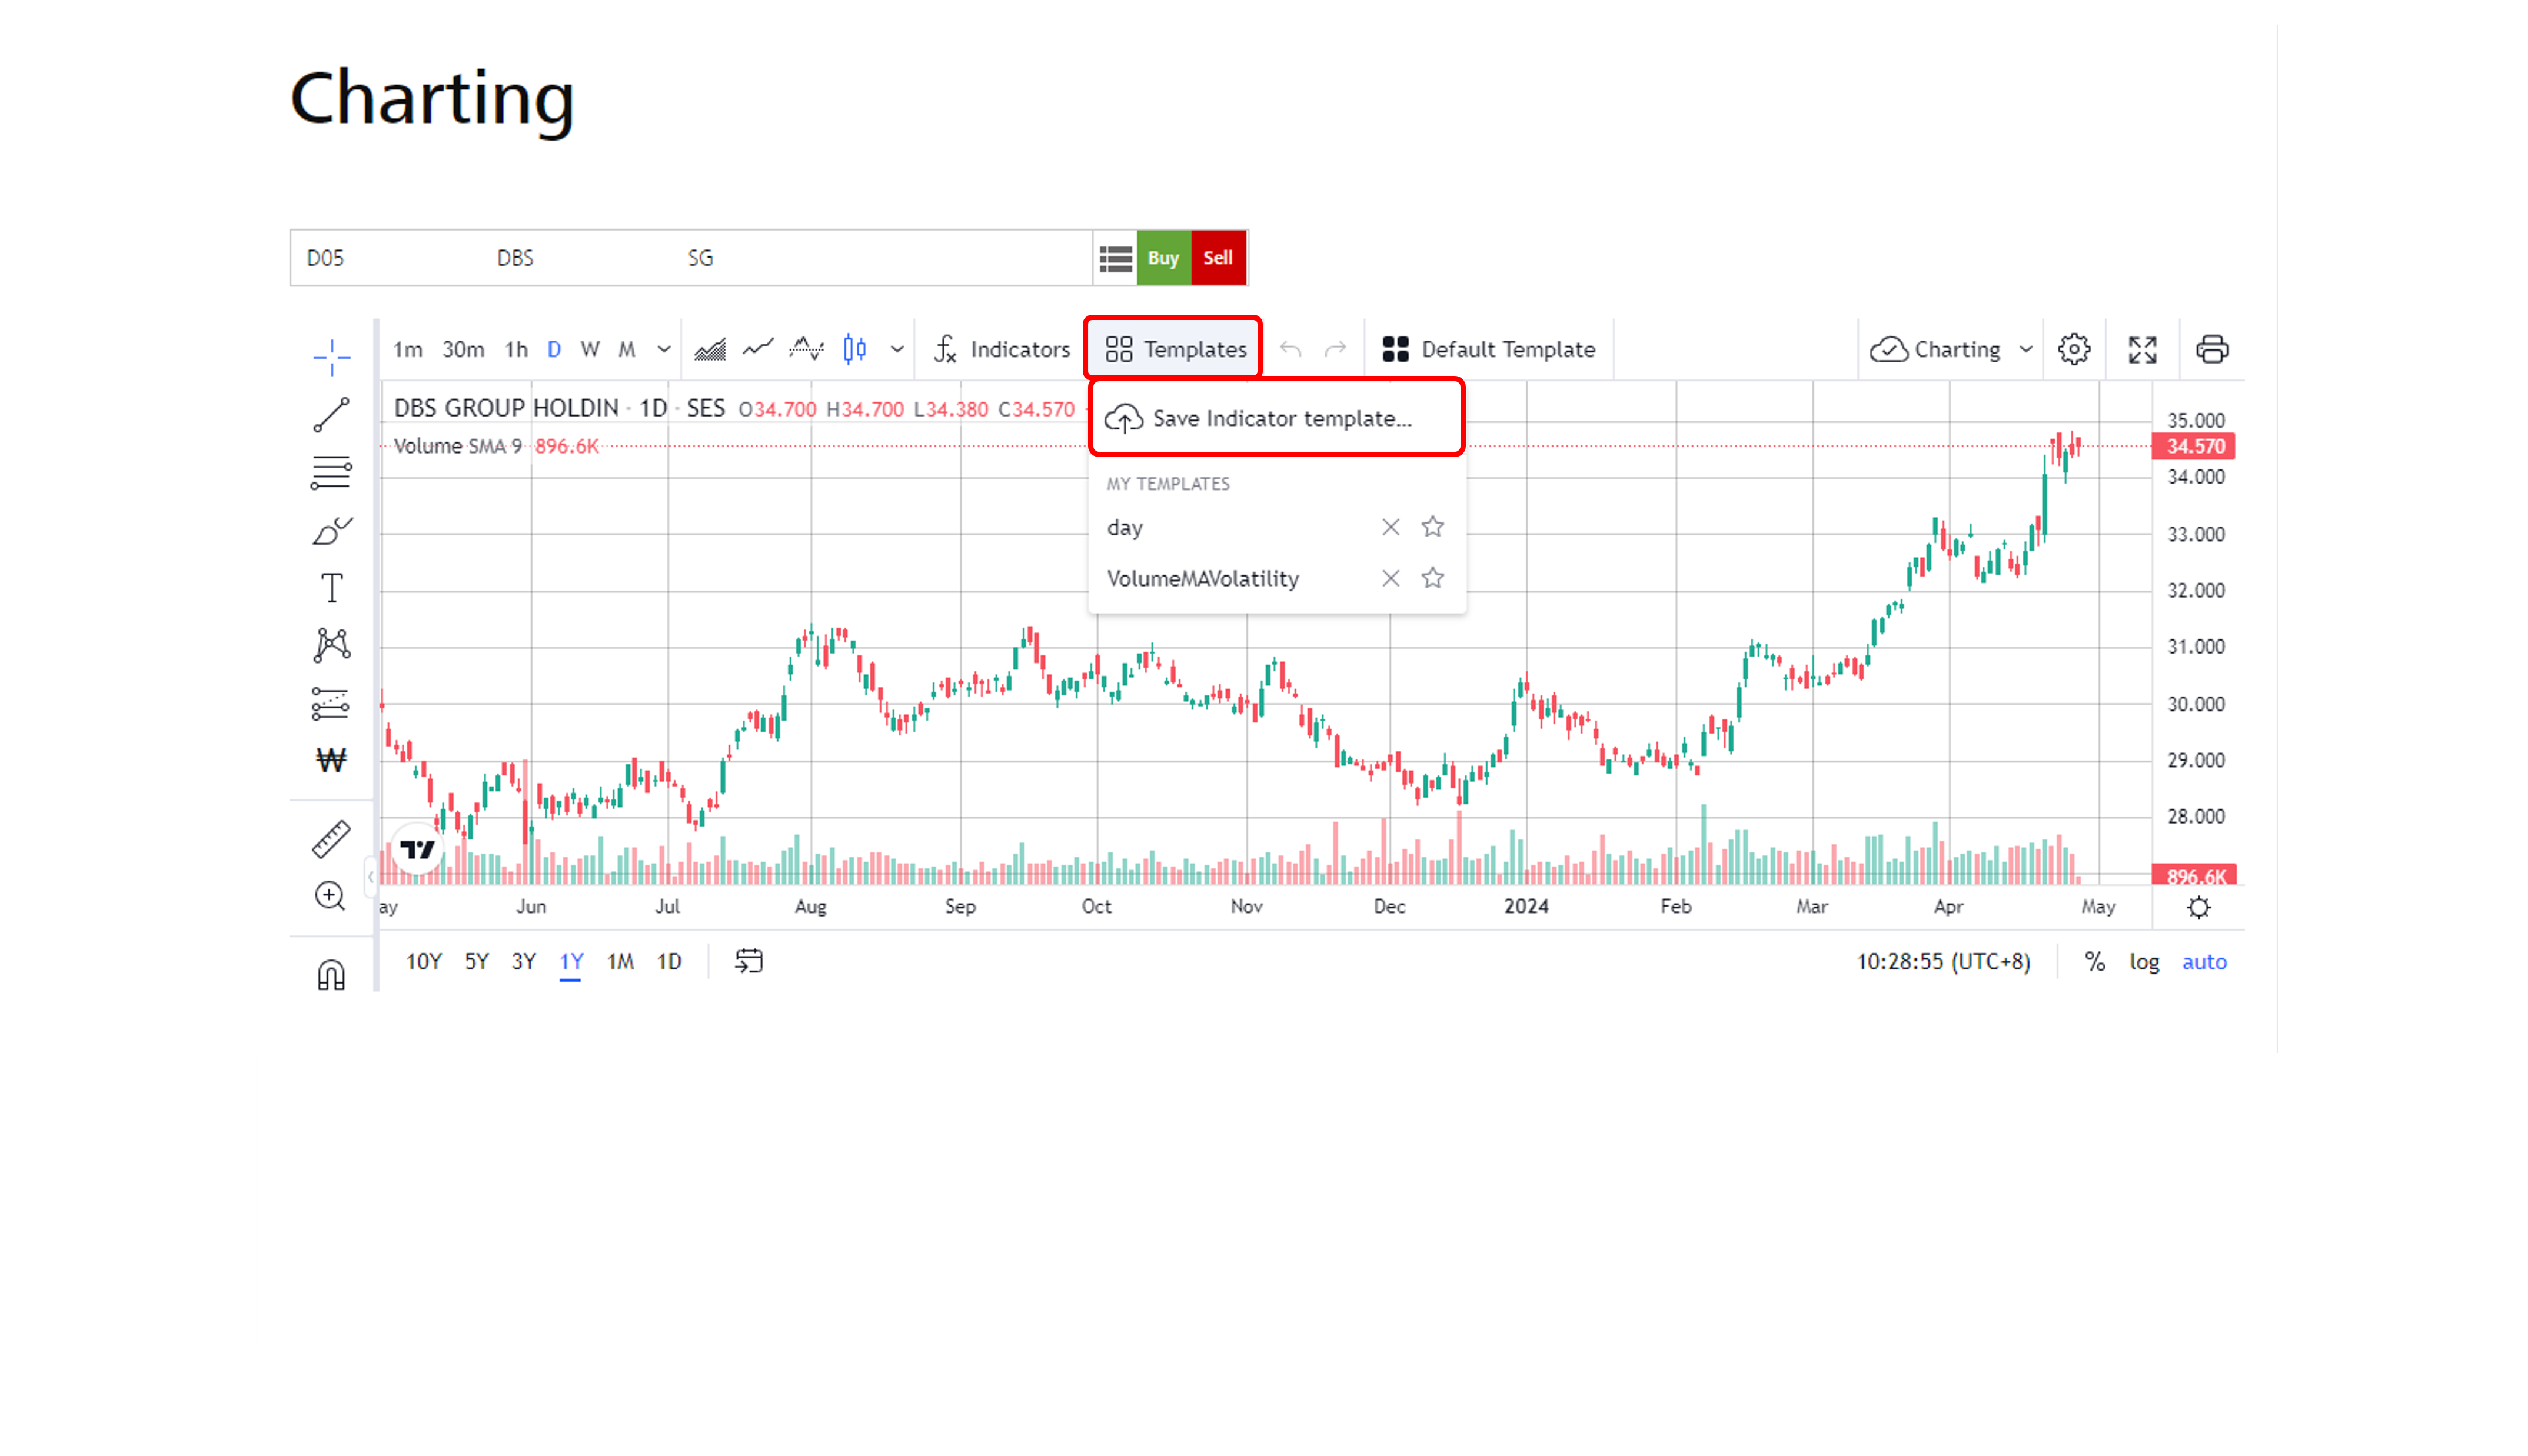Toggle percent scale mode
The width and height of the screenshot is (2528, 1456).
2094,961
